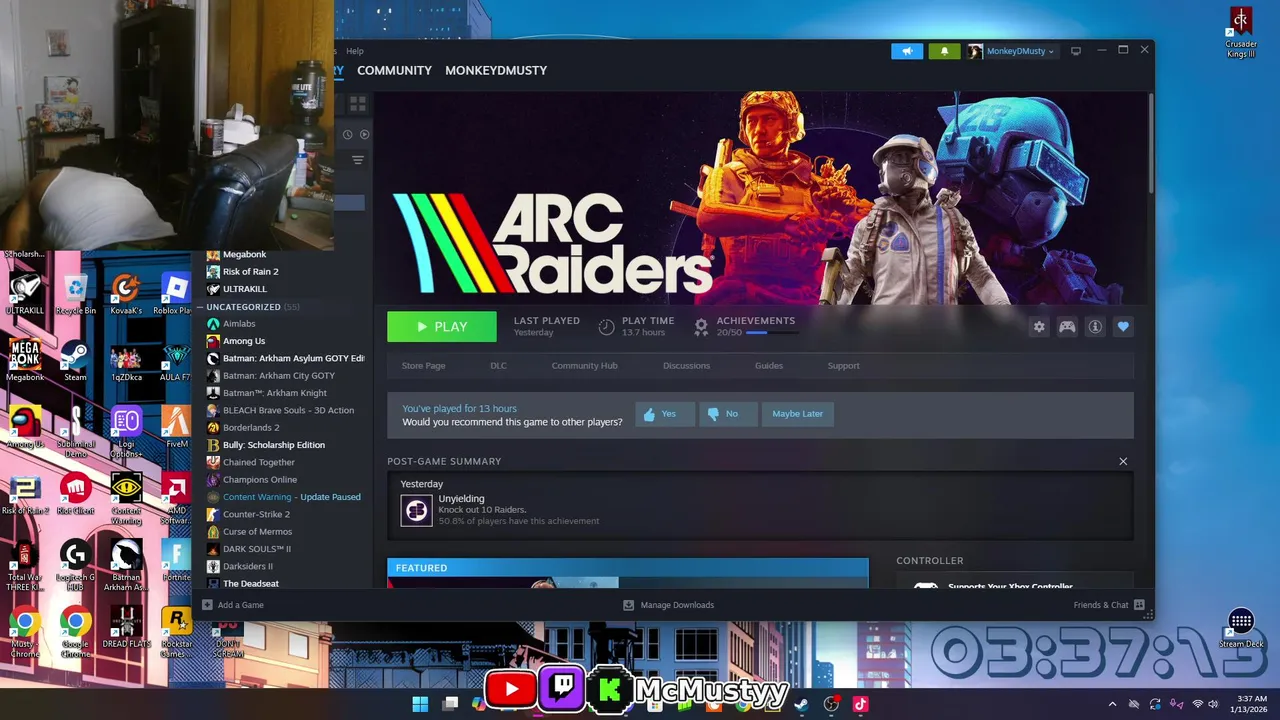1280x720 pixels.
Task: Open Windows Start menu
Action: (x=420, y=704)
